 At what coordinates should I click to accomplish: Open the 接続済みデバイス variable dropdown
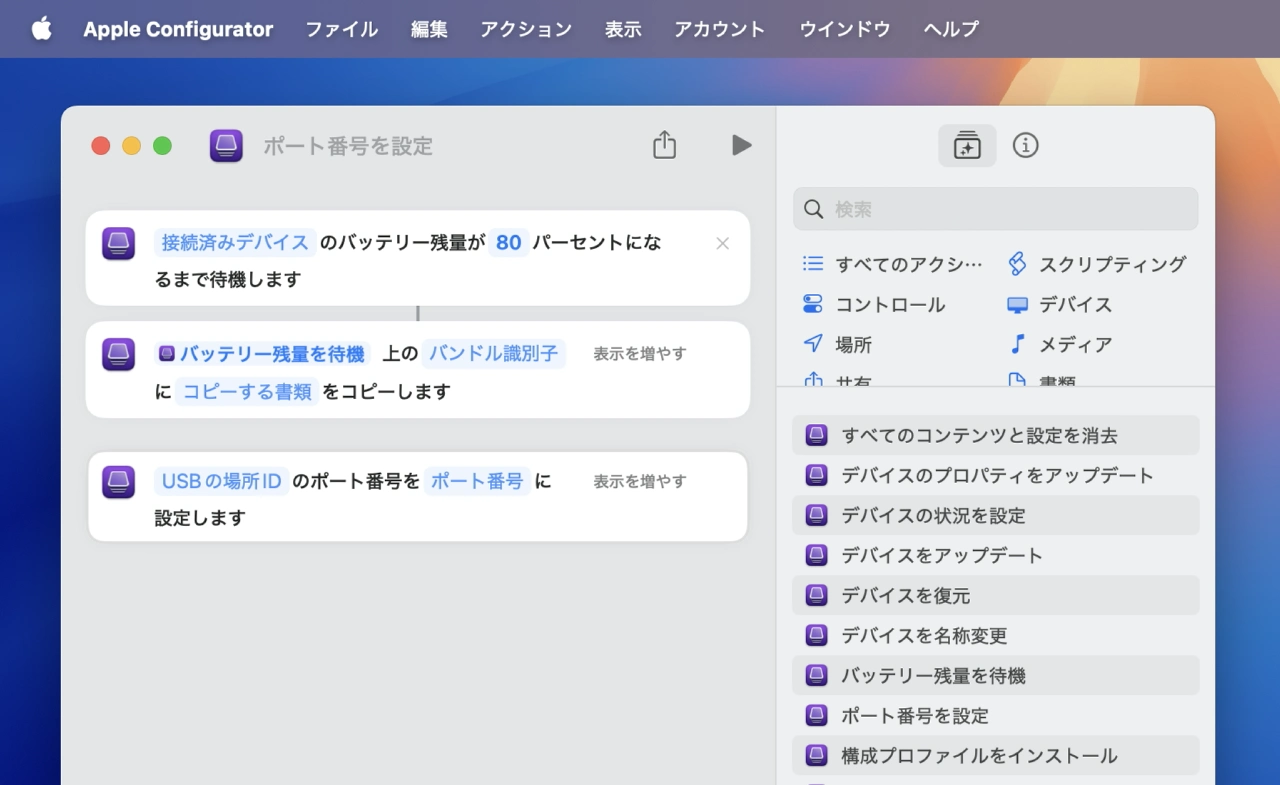235,242
